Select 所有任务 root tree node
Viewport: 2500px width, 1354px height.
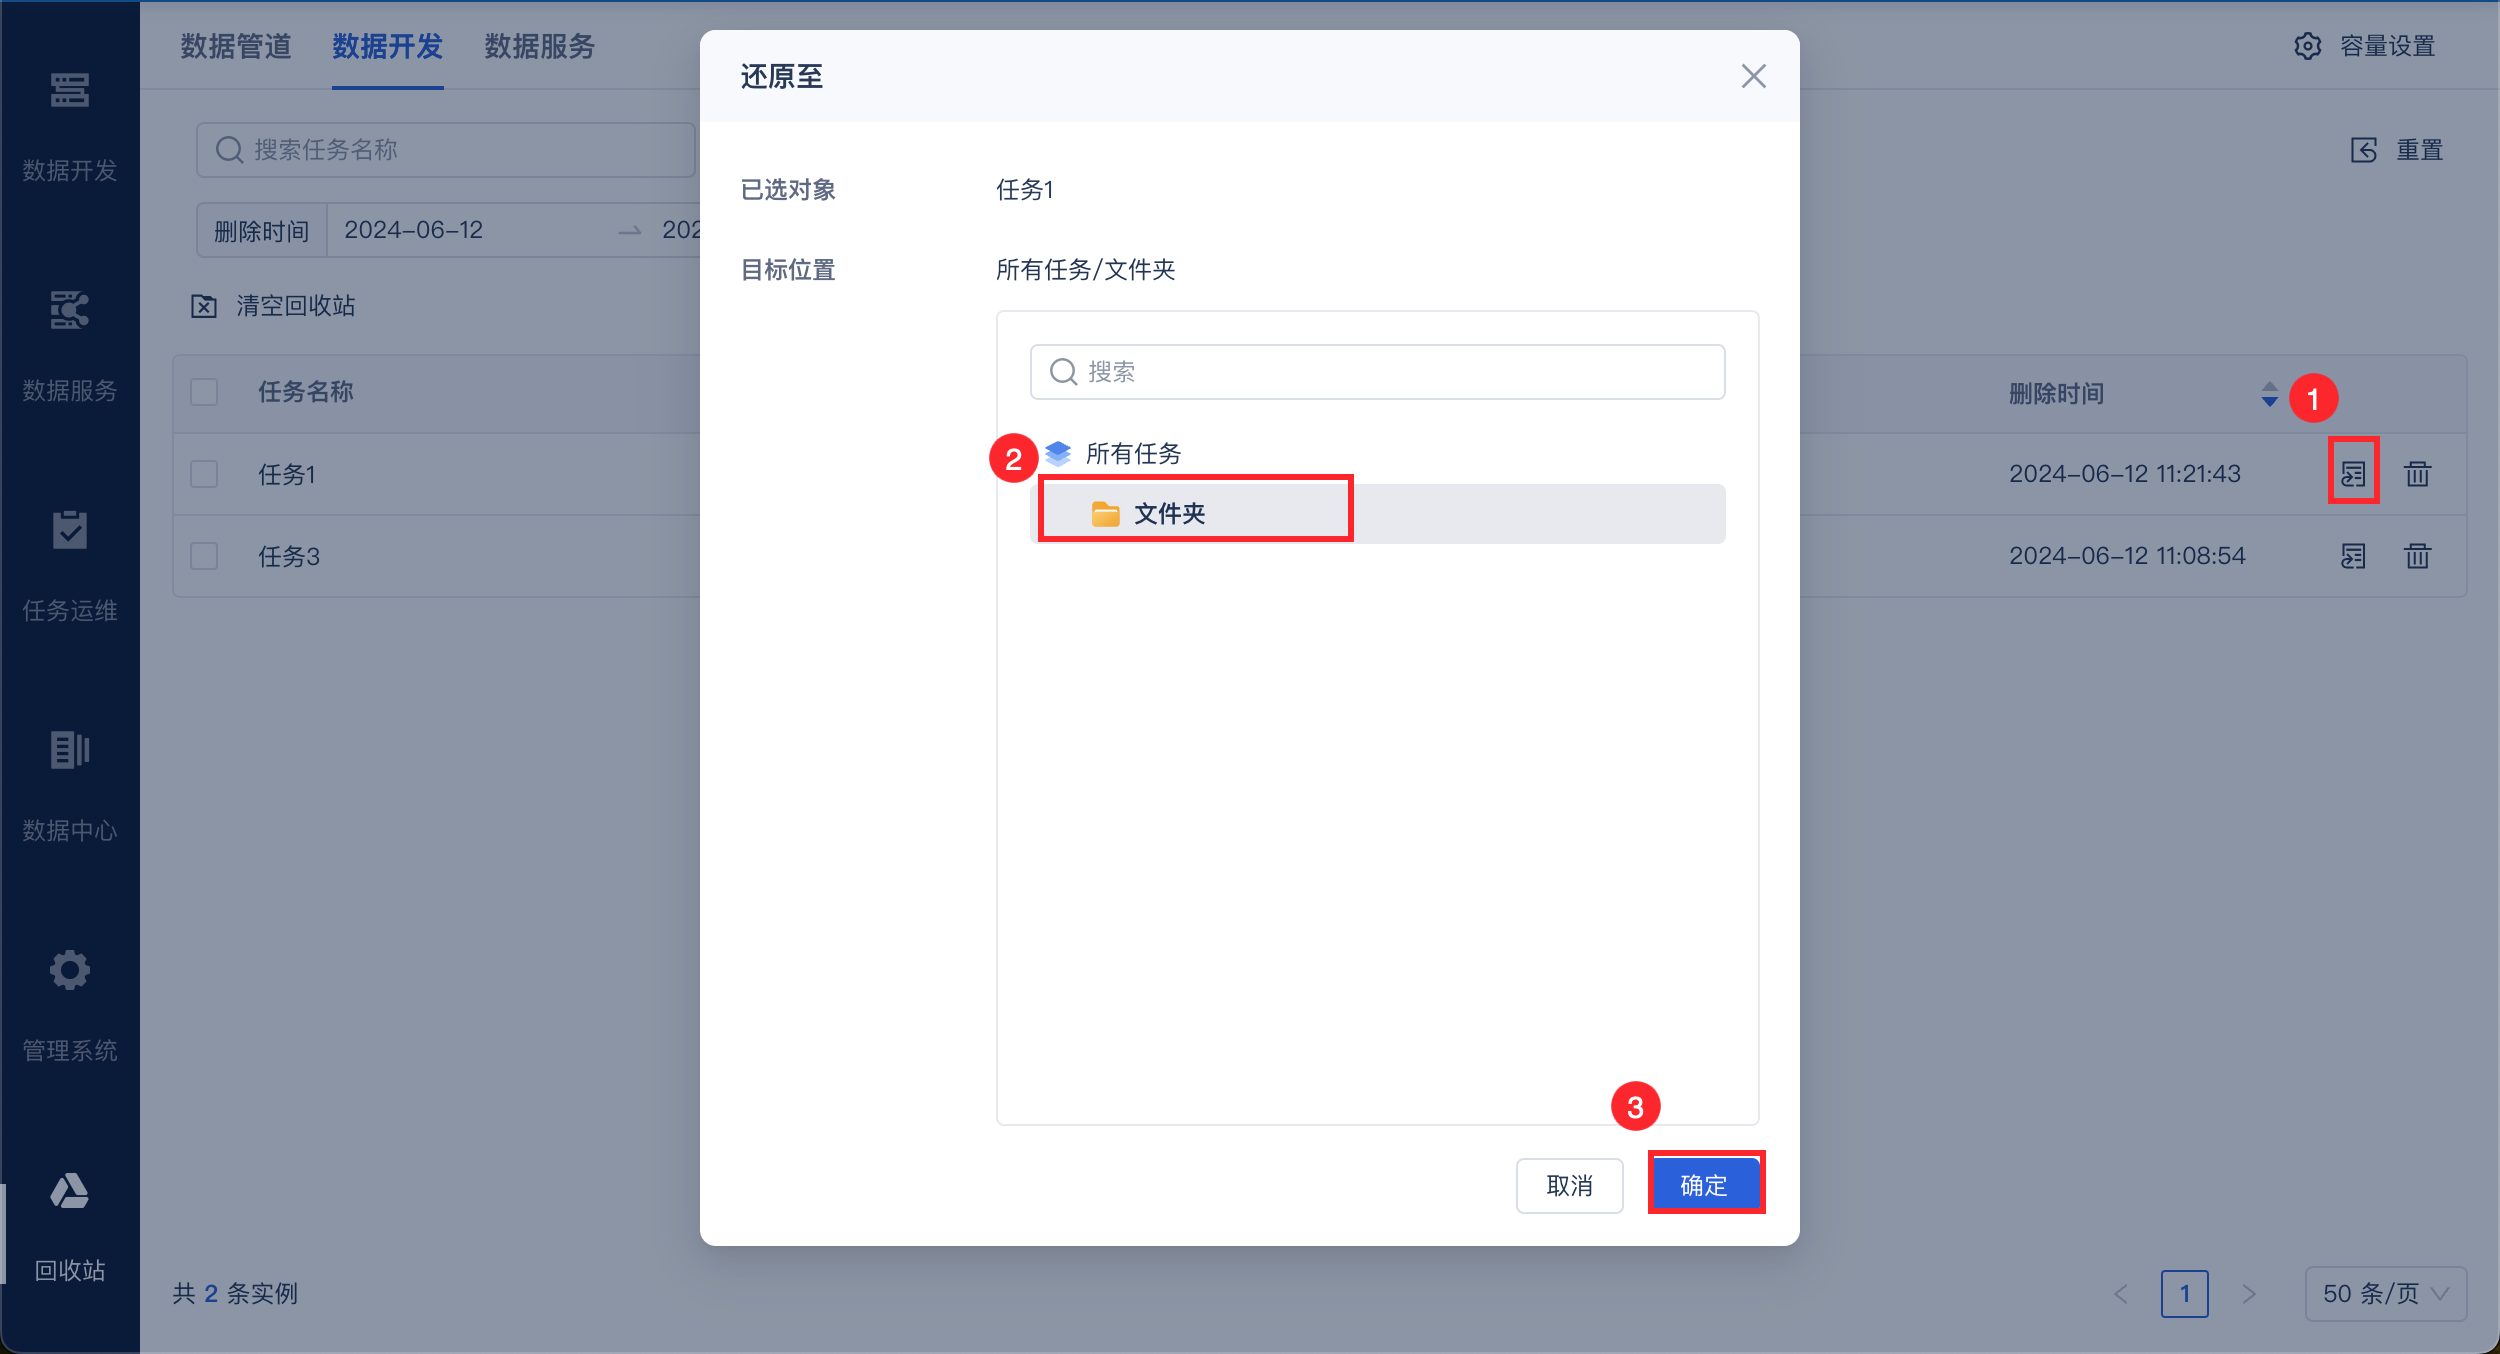click(1132, 454)
